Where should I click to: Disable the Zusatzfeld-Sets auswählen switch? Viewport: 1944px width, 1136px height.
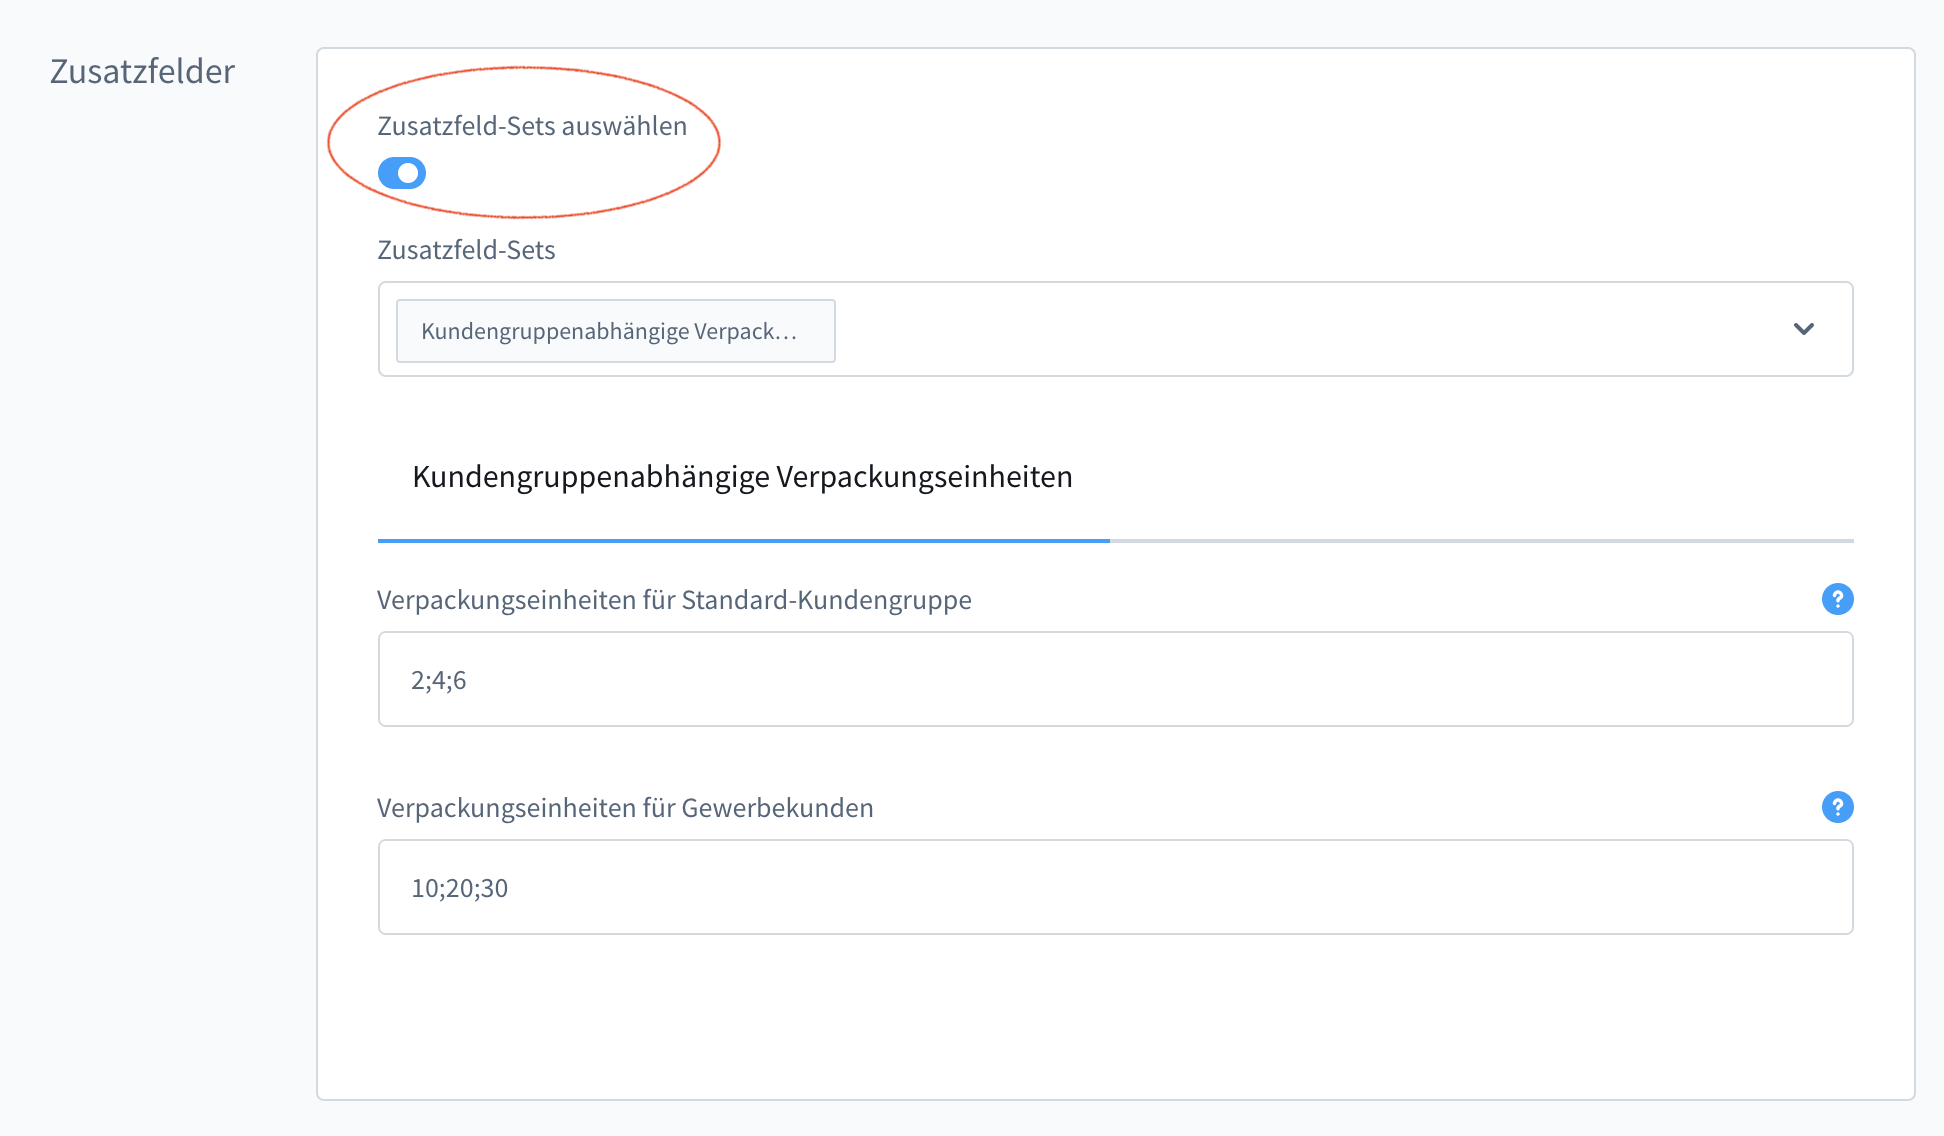[402, 173]
